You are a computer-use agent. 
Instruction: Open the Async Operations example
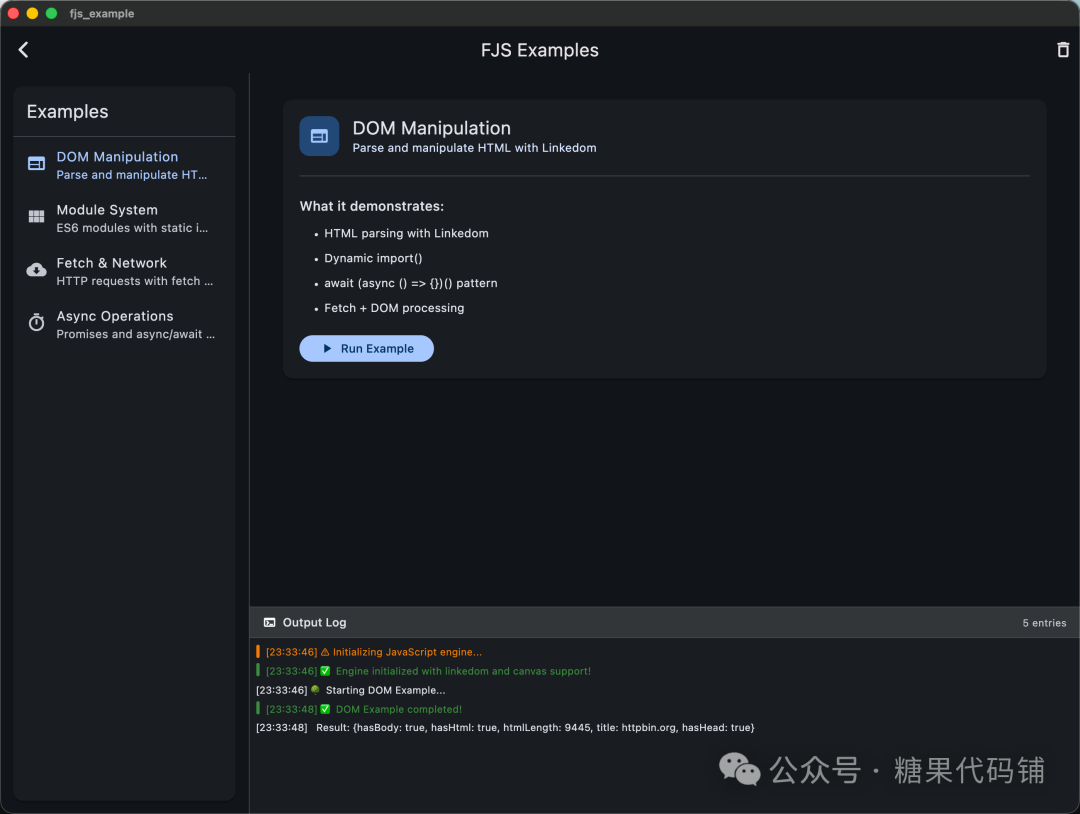(125, 324)
